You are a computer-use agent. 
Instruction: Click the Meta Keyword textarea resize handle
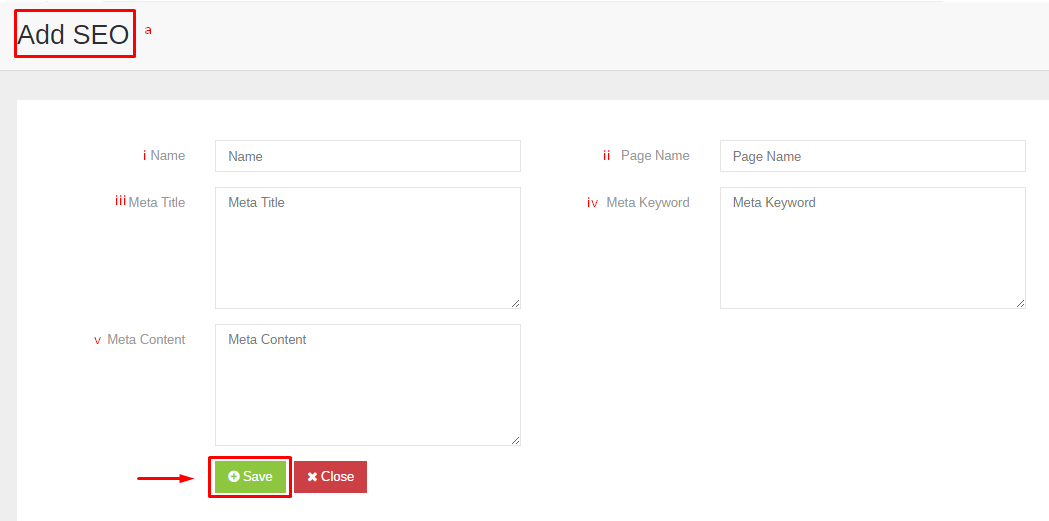click(x=1020, y=303)
